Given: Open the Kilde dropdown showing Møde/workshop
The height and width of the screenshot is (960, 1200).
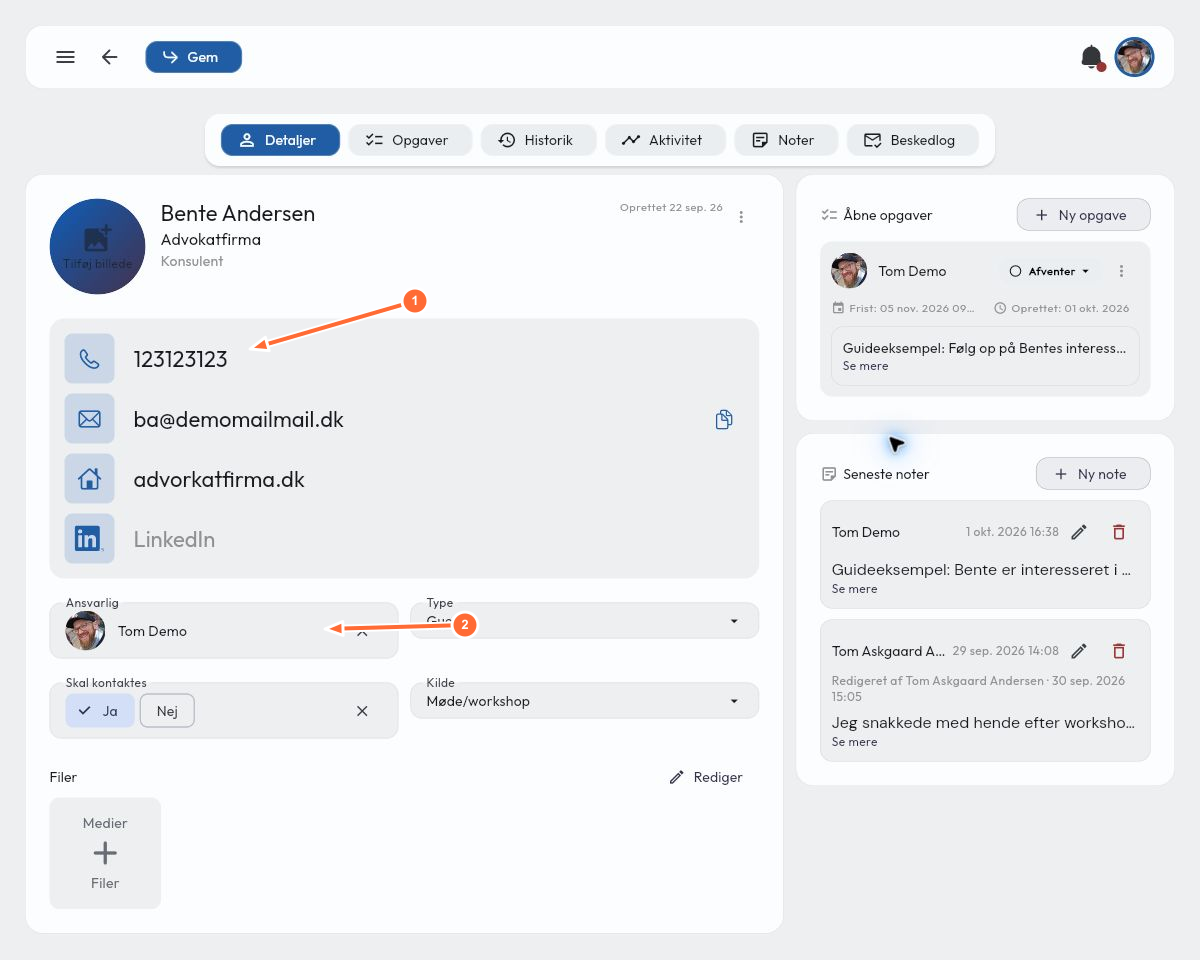Looking at the screenshot, I should (x=585, y=701).
